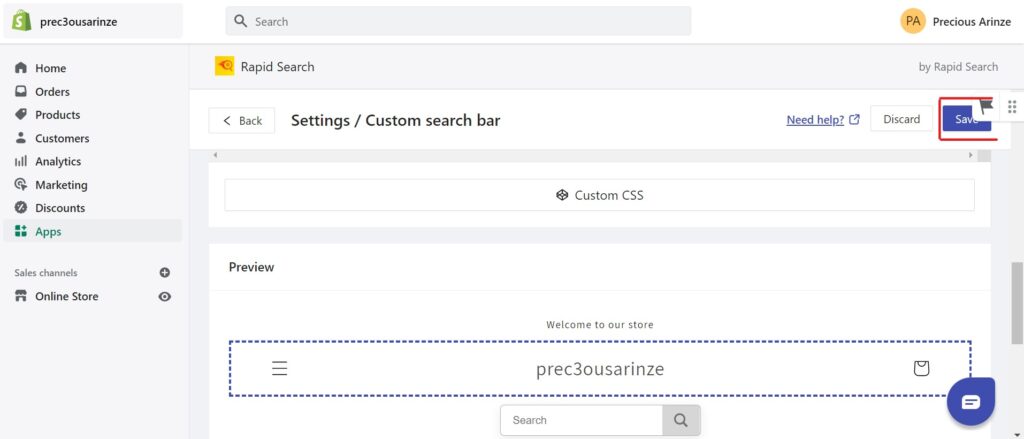Image resolution: width=1024 pixels, height=439 pixels.
Task: Focus the top Shopify search field
Action: [458, 21]
